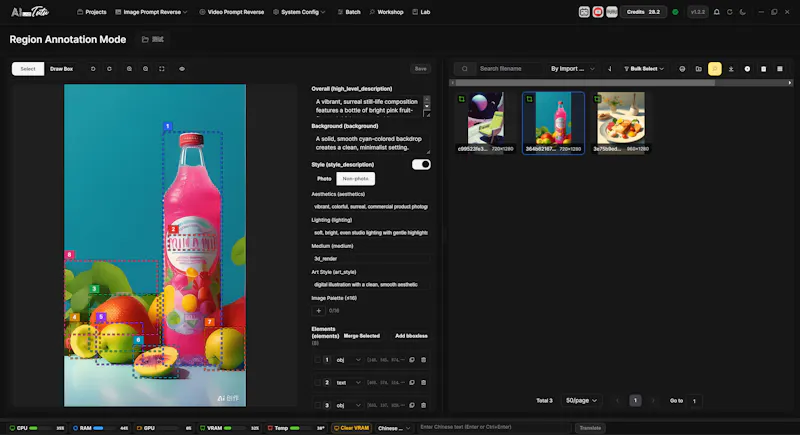Open the obj type dropdown for element 1
This screenshot has width=800, height=435.
pos(348,360)
